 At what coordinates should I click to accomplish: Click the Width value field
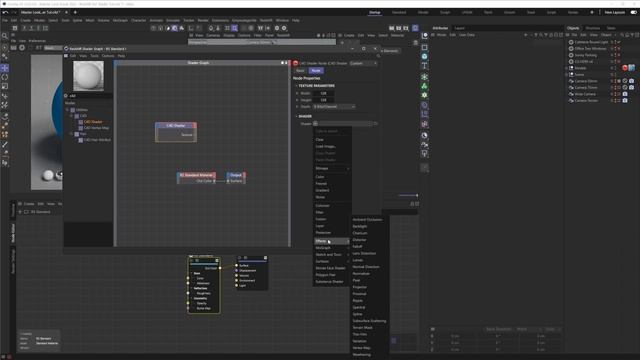pos(324,93)
